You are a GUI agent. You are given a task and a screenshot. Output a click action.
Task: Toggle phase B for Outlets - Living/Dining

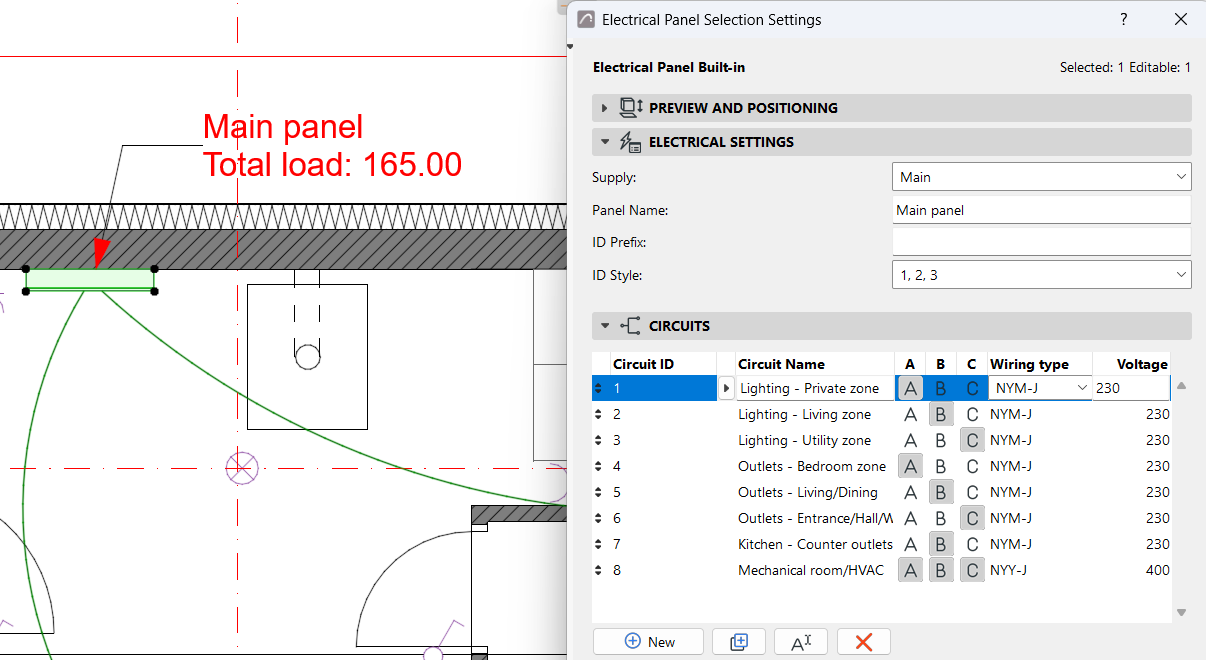941,492
